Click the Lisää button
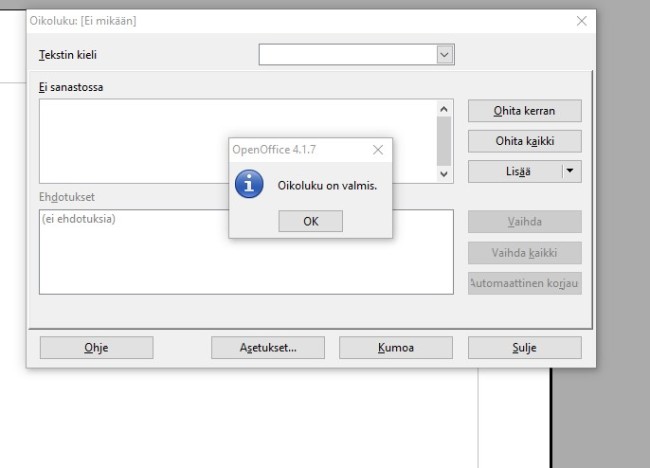The height and width of the screenshot is (468, 650). pos(512,173)
